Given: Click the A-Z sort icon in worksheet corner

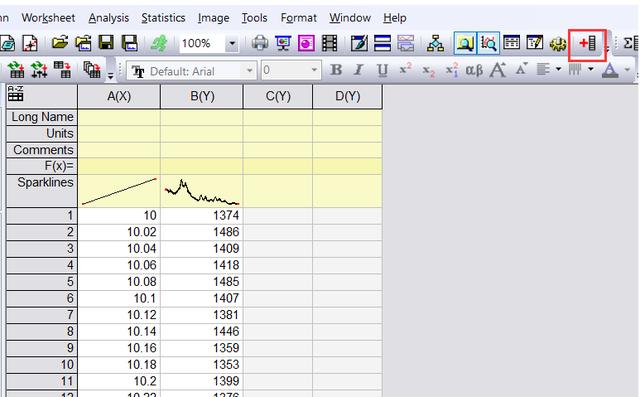Looking at the screenshot, I should pos(16,93).
